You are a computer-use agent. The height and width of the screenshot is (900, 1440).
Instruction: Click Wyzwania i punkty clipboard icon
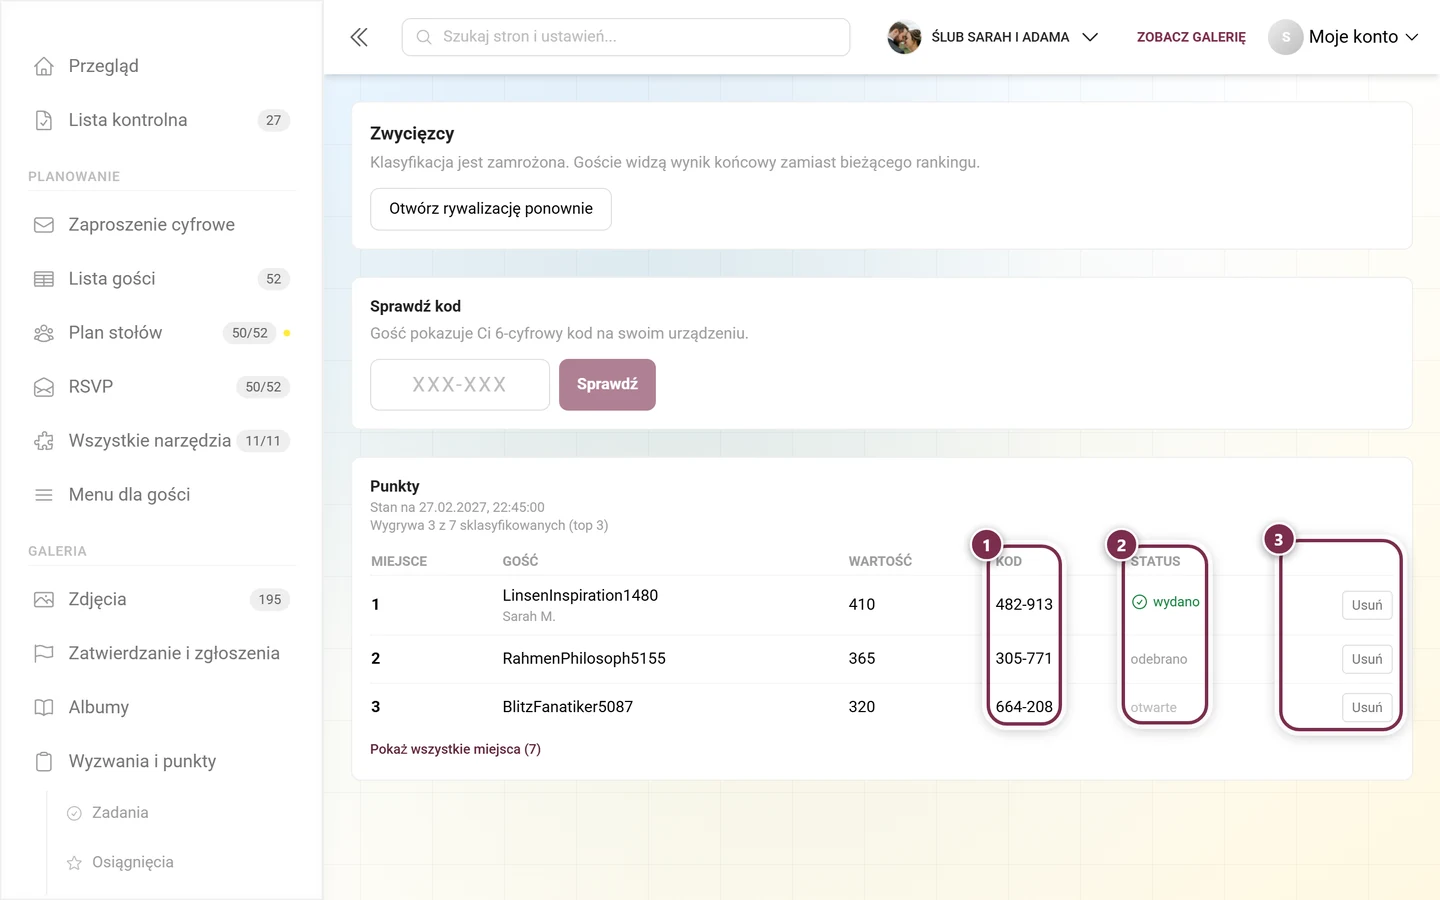point(44,762)
